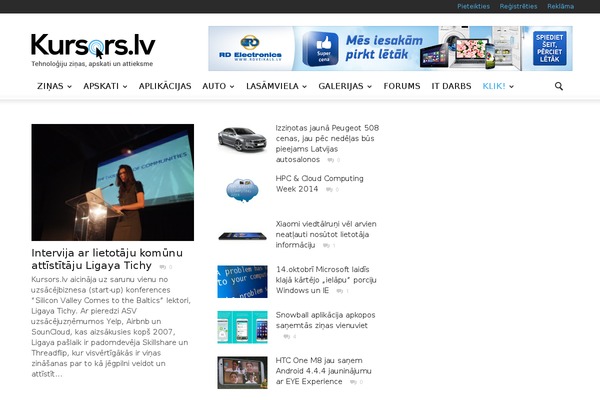Click comment icon under Snowball article
The width and height of the screenshot is (600, 400).
pyautogui.click(x=287, y=336)
